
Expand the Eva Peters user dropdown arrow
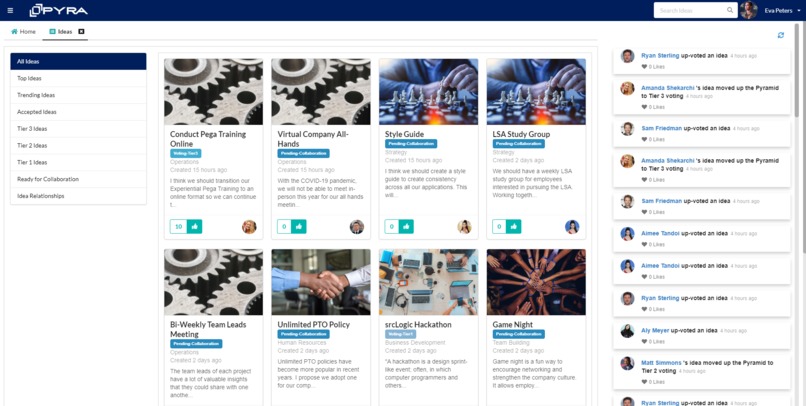799,11
